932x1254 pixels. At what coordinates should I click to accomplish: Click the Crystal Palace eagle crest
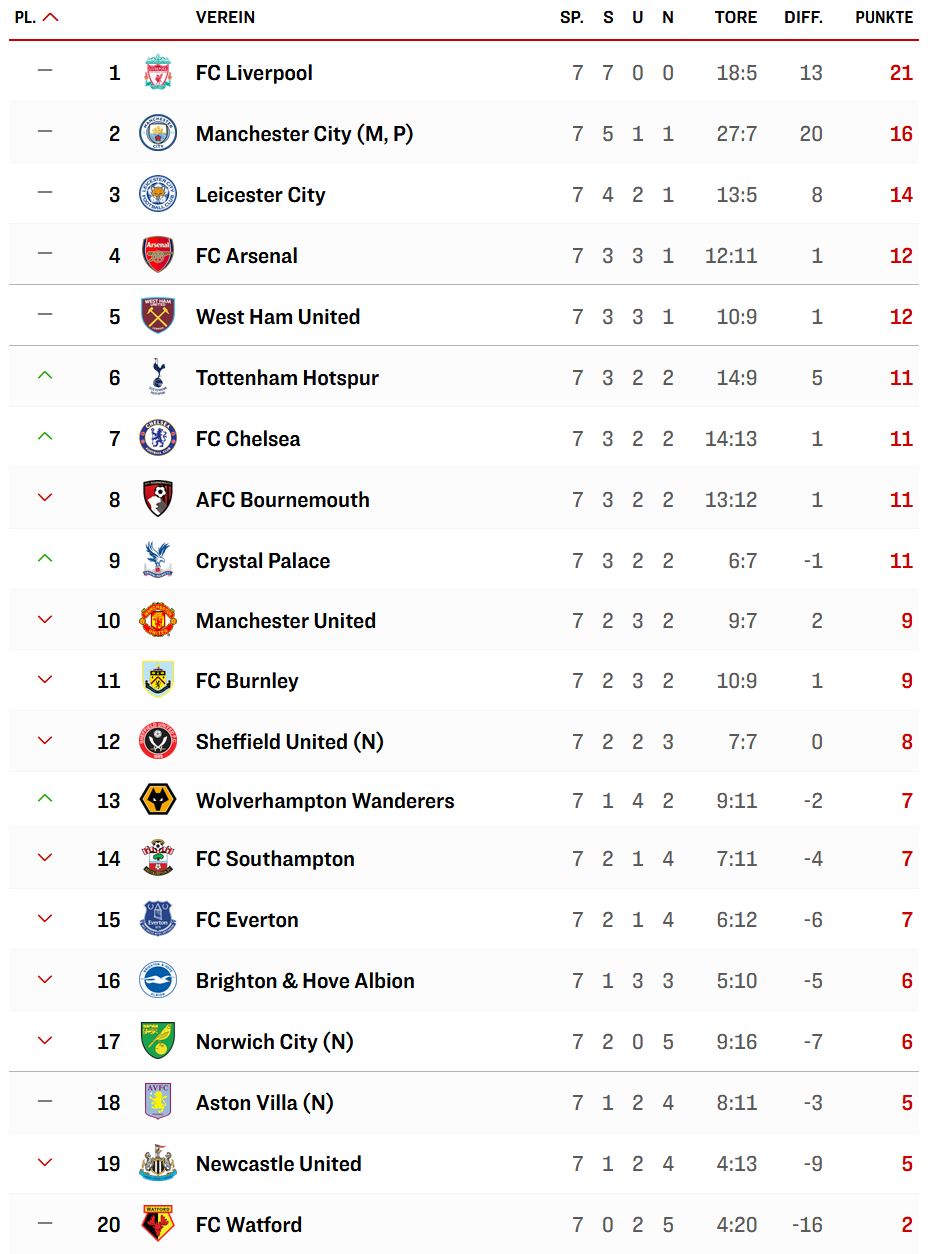pyautogui.click(x=158, y=561)
